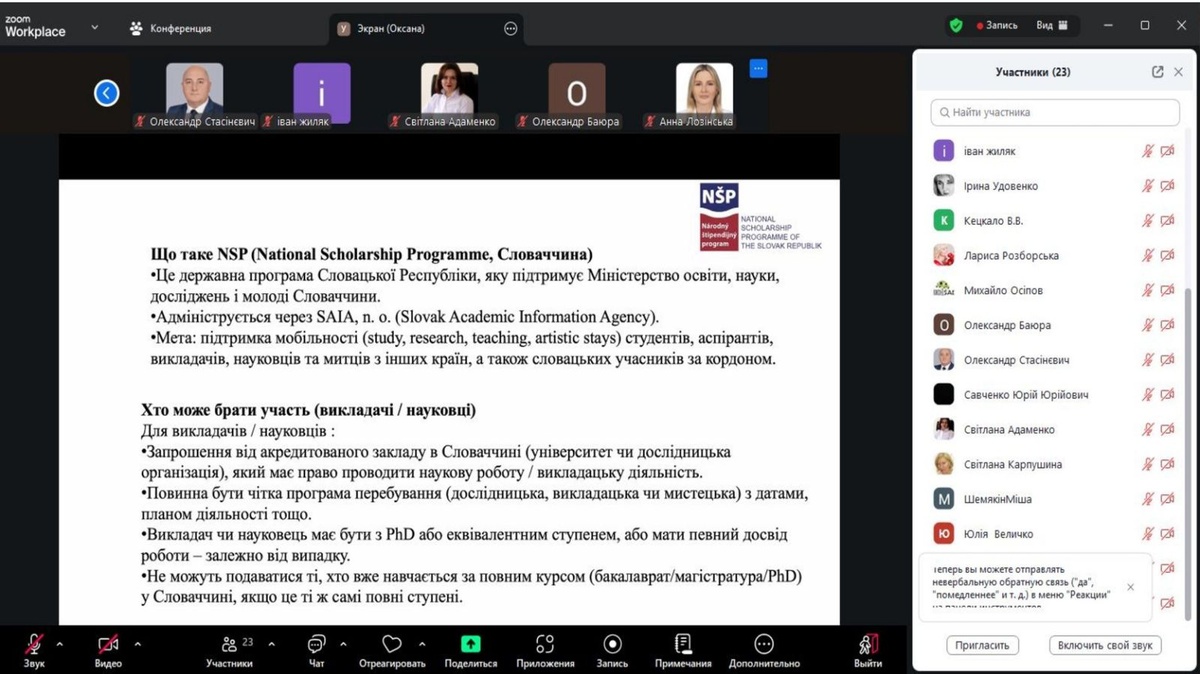Click the Найти участника search field
The width and height of the screenshot is (1200, 674).
[1054, 112]
